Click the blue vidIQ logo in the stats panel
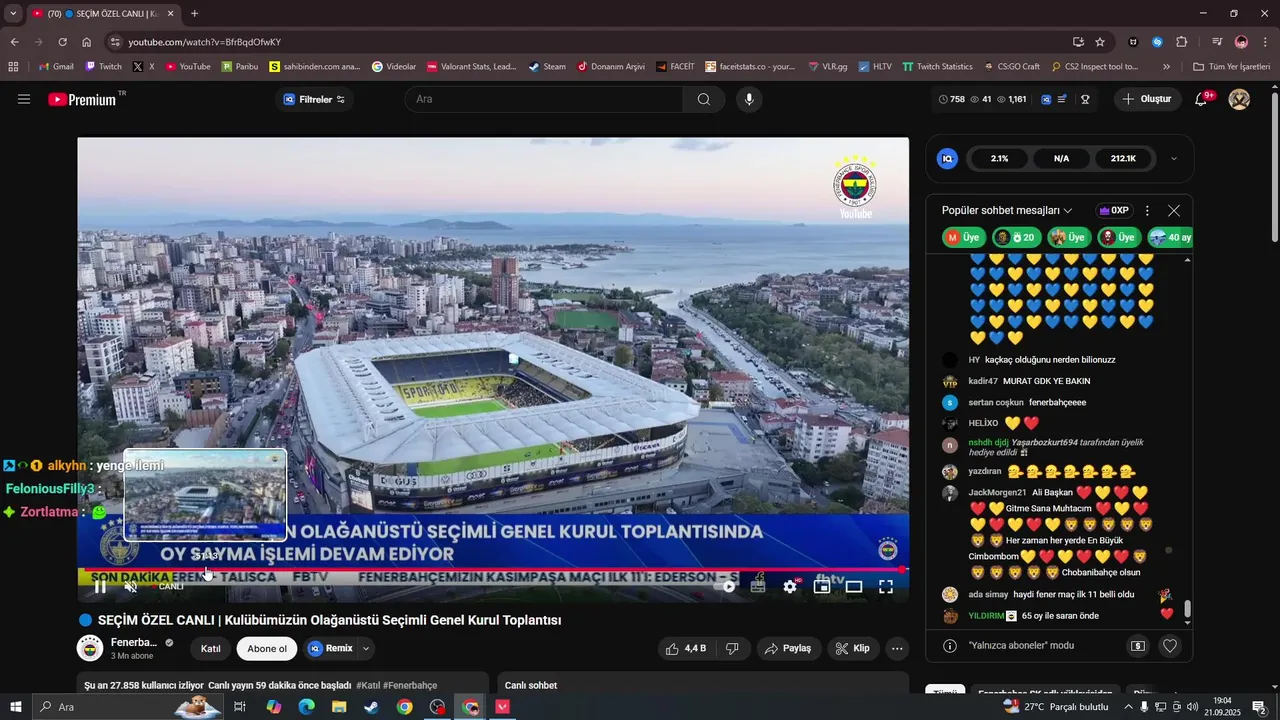The image size is (1280, 720). (947, 158)
